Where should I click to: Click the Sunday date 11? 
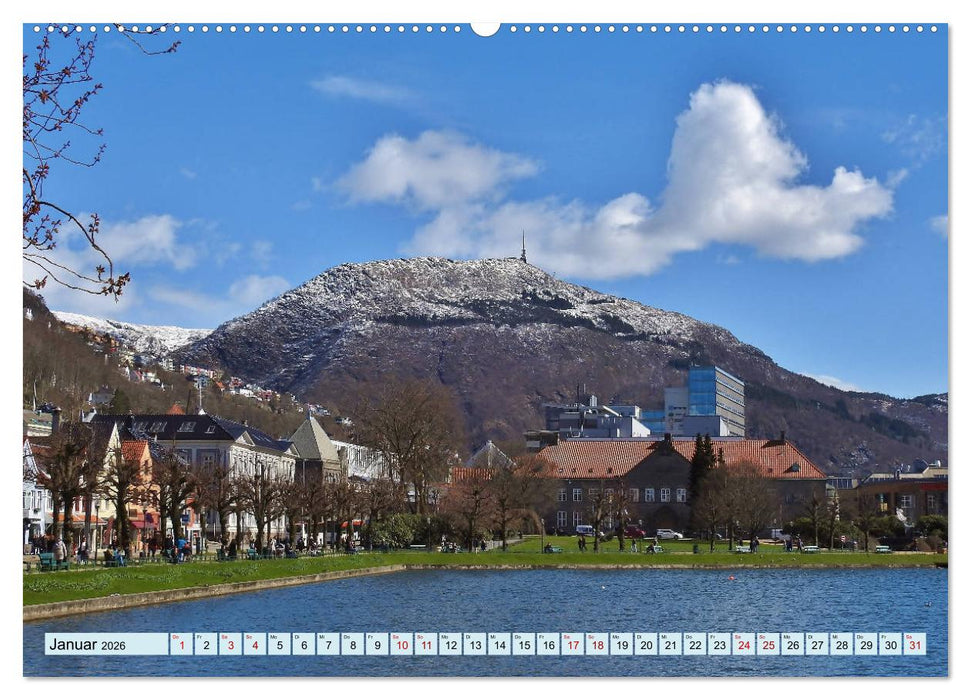[426, 646]
